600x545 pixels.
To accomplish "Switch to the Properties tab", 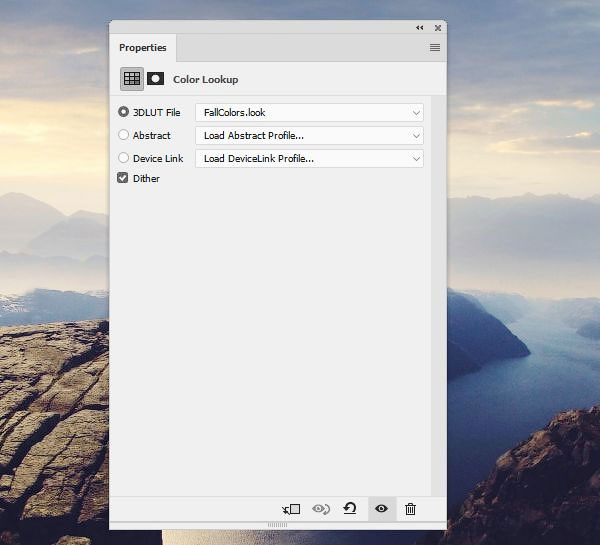I will [143, 47].
